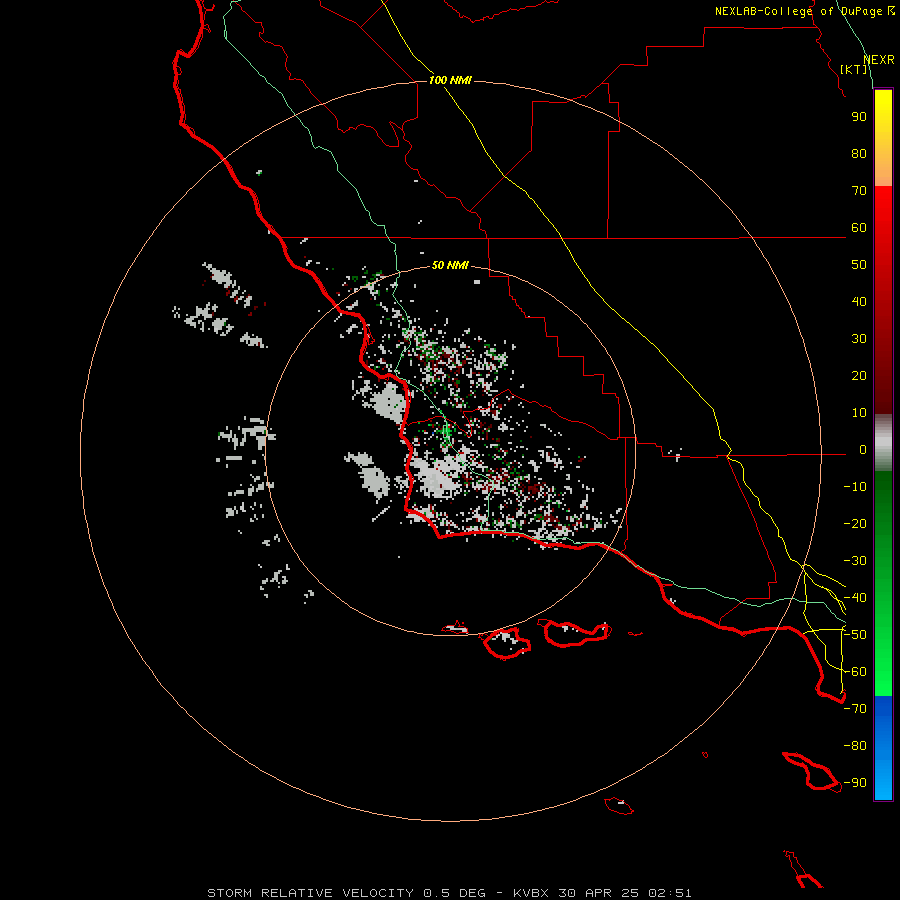Click the 20 value on the velocity scale
Image resolution: width=900 pixels, height=900 pixels.
859,376
